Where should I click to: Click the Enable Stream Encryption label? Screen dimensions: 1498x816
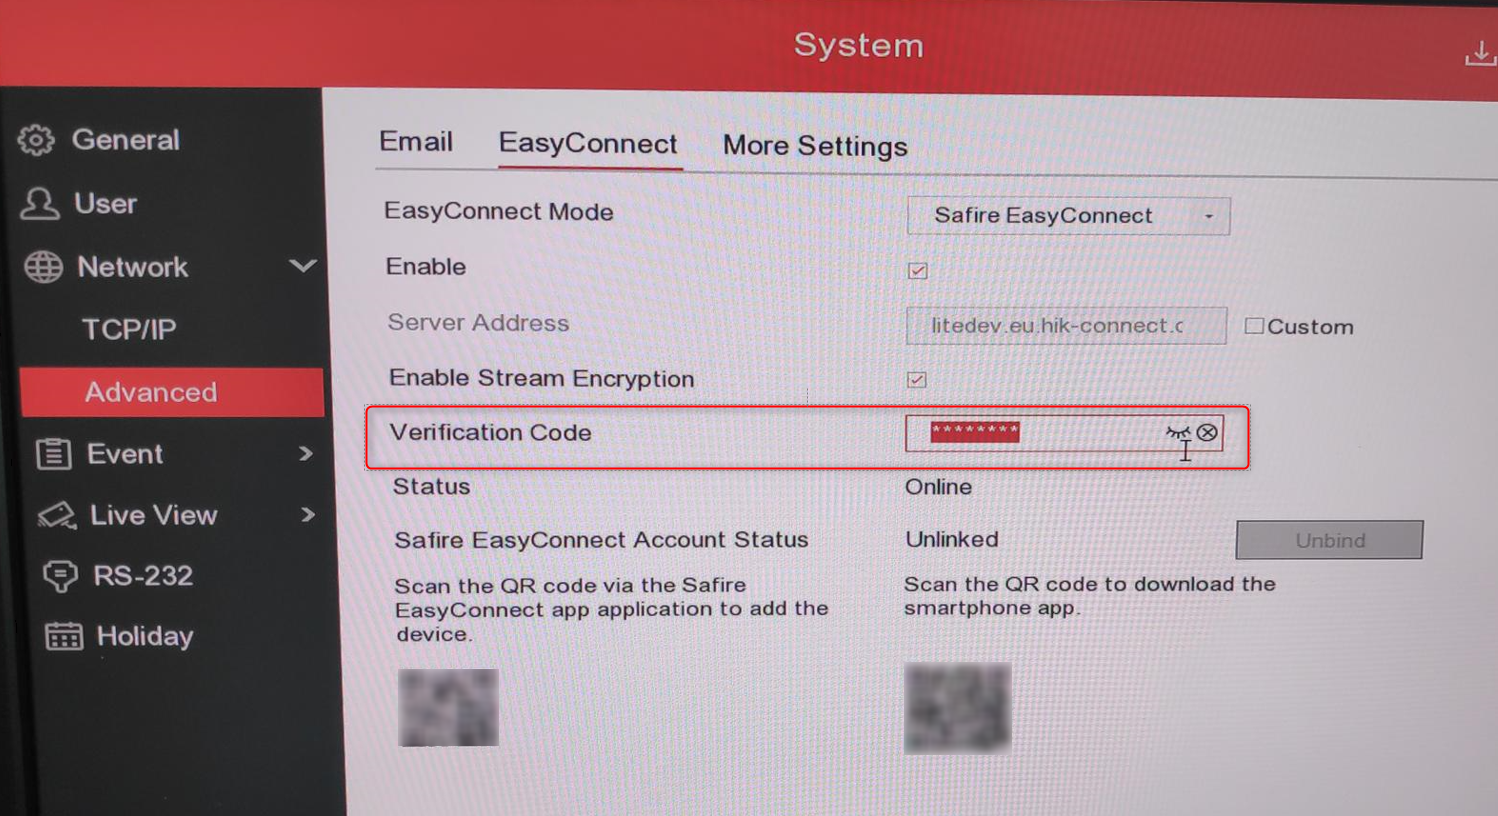click(541, 379)
